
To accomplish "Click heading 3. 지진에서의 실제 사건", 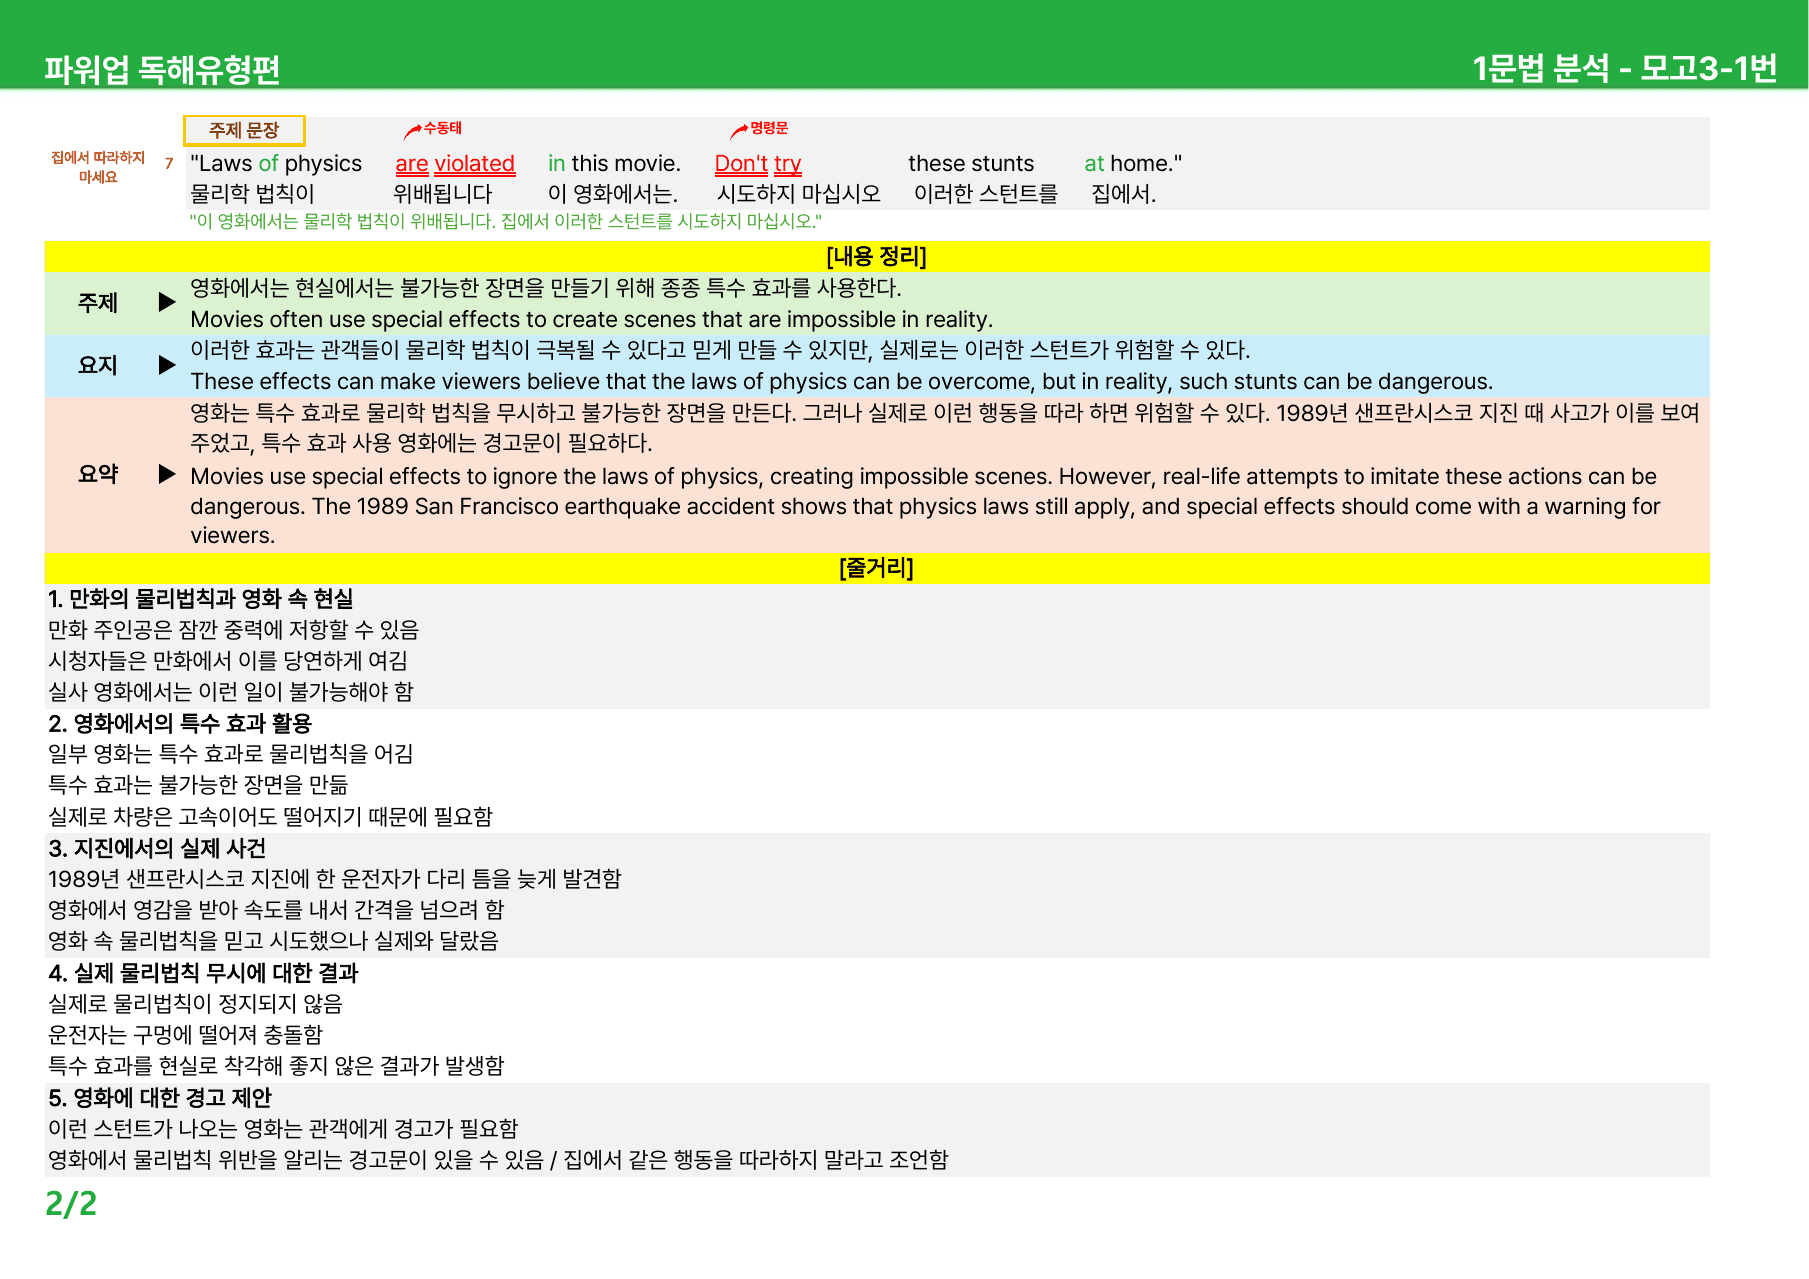I will (157, 848).
